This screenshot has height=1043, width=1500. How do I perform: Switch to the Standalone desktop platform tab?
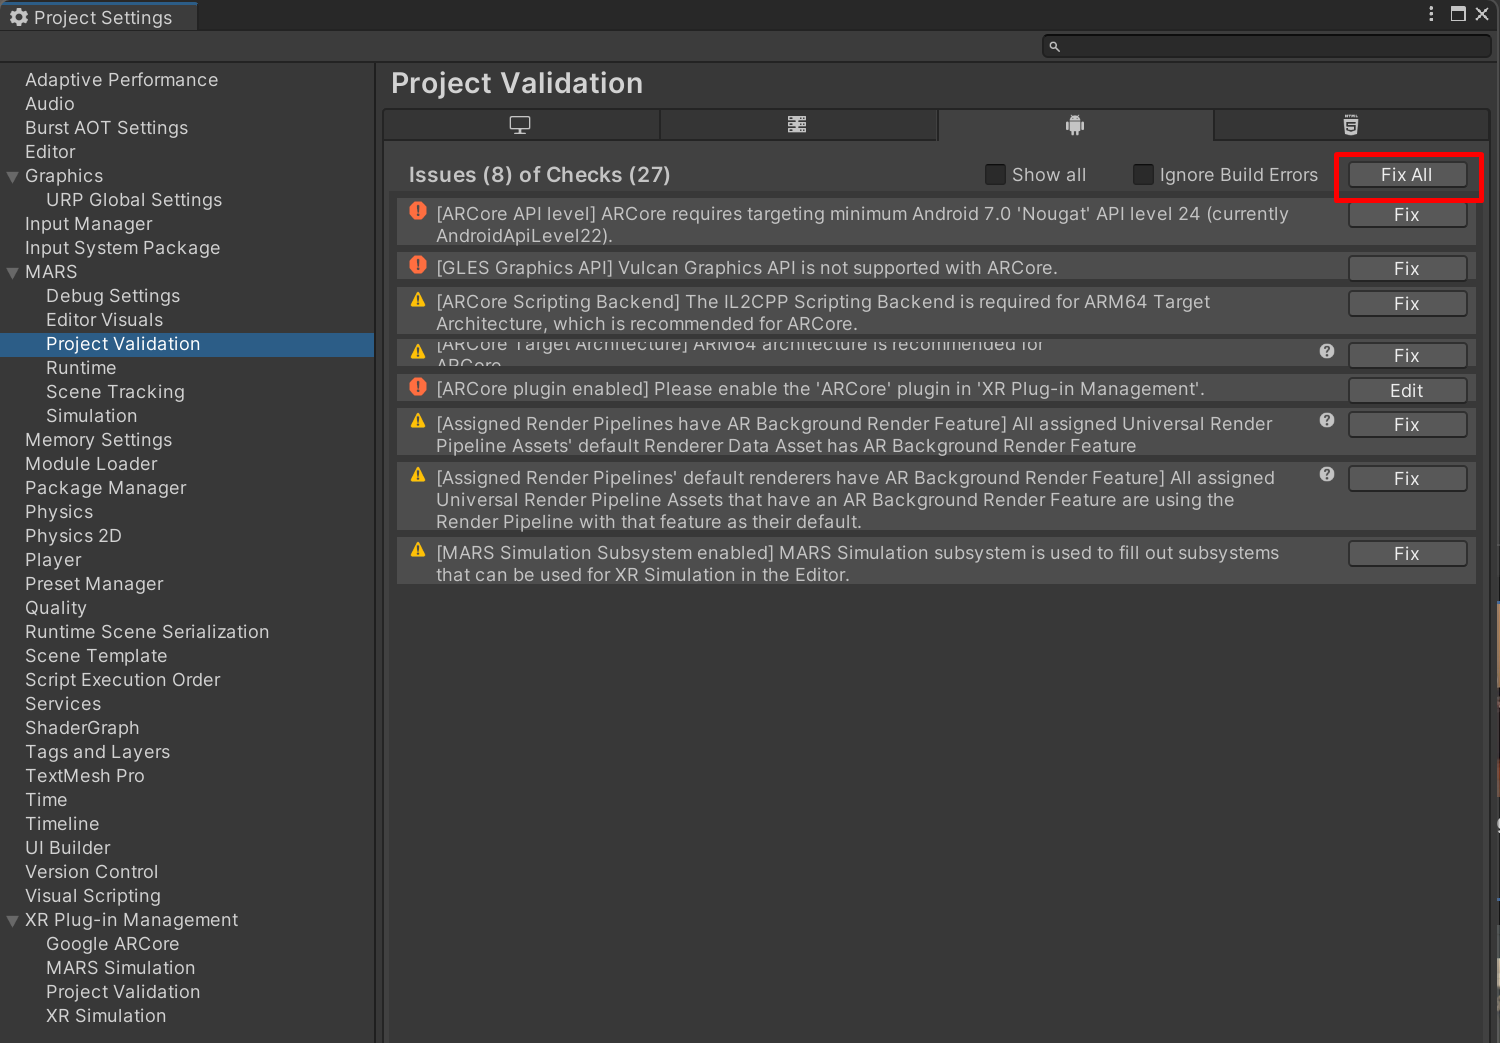click(520, 125)
